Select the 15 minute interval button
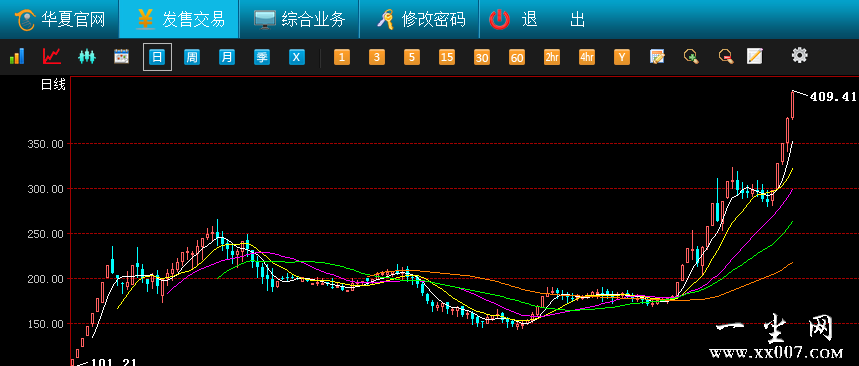 (447, 57)
